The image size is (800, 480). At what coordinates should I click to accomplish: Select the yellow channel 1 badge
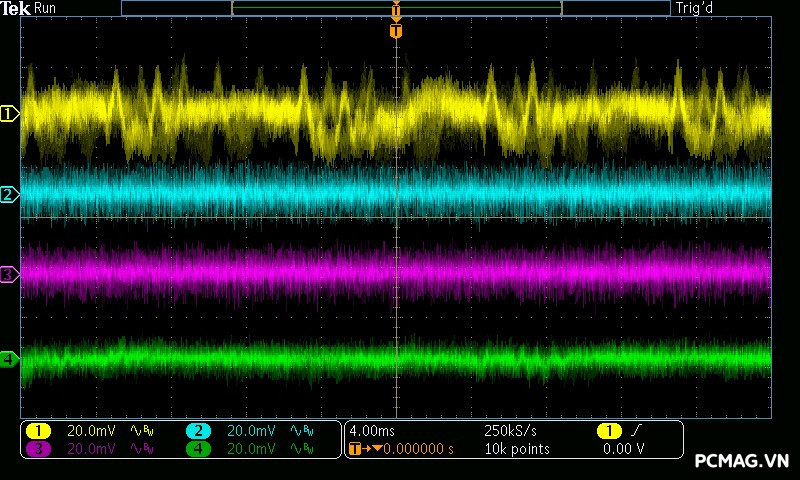pos(38,430)
